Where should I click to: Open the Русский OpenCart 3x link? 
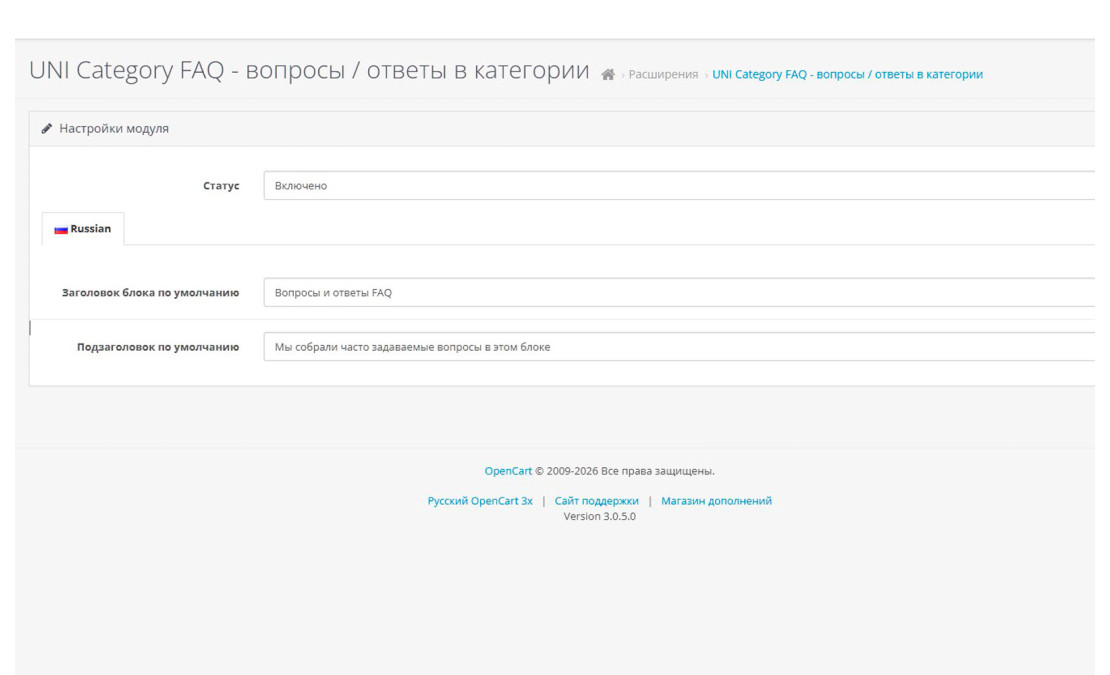[479, 500]
